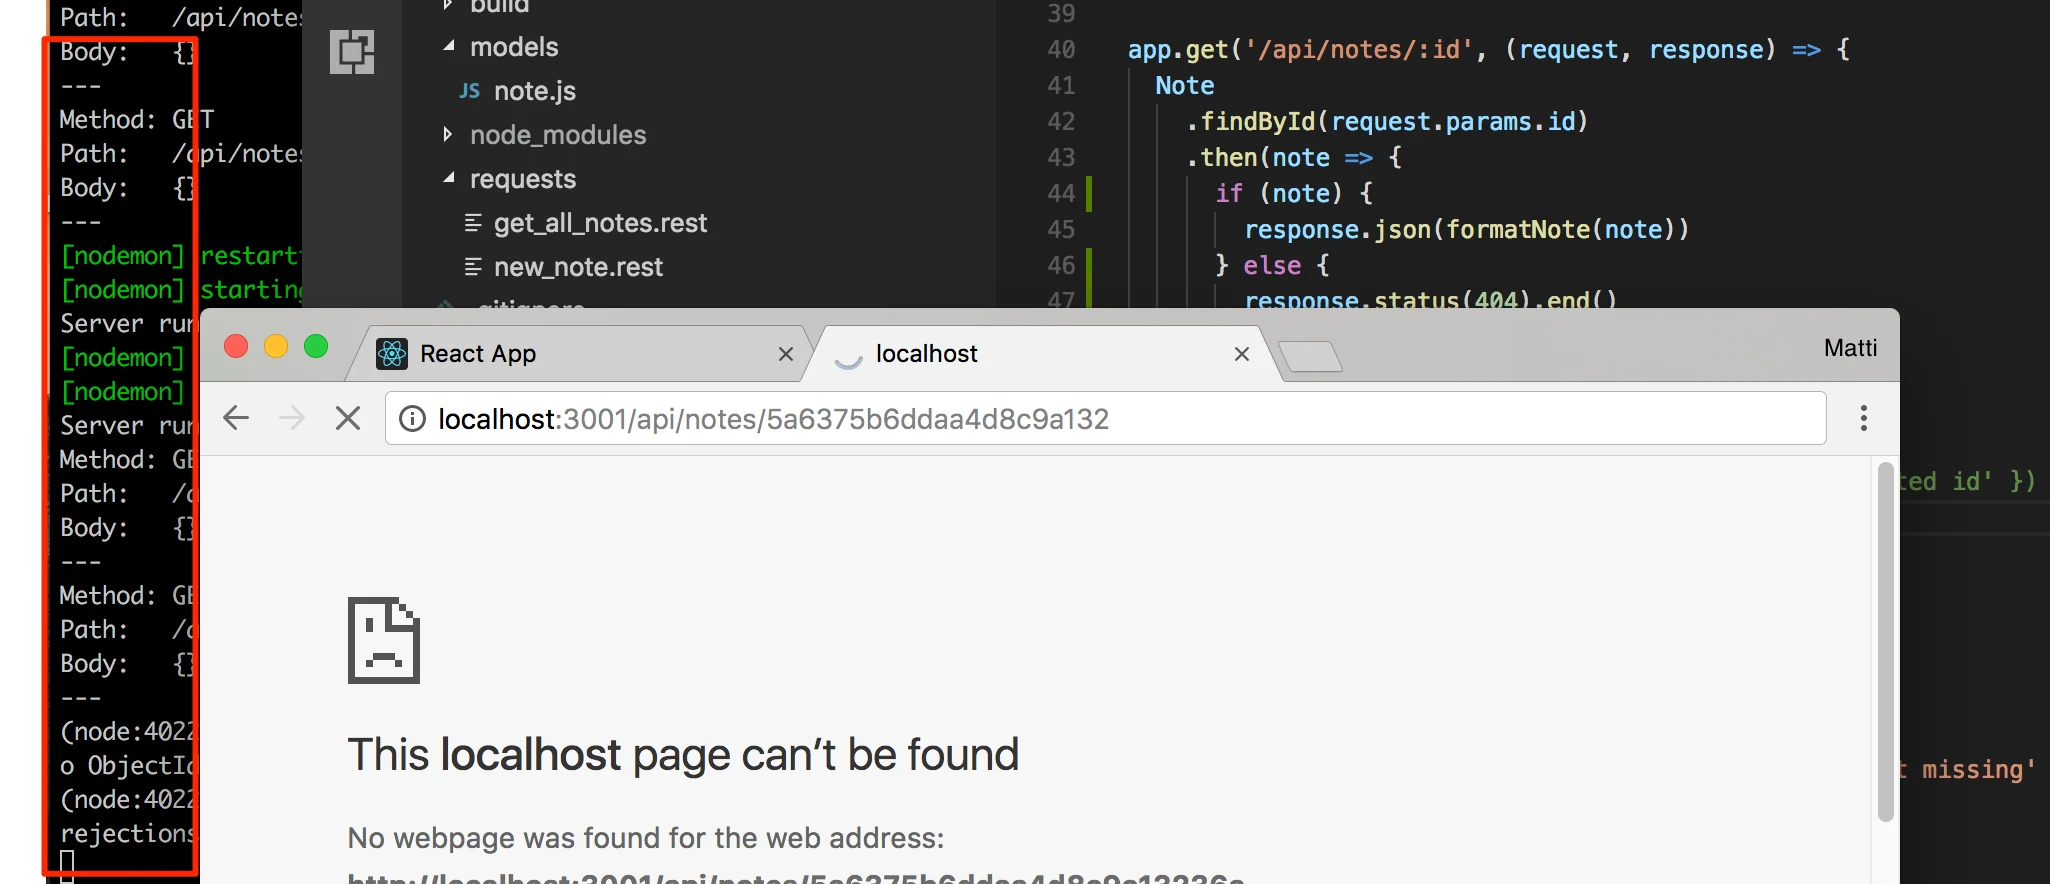
Task: Click the JS file icon beside note.js
Action: (x=470, y=91)
